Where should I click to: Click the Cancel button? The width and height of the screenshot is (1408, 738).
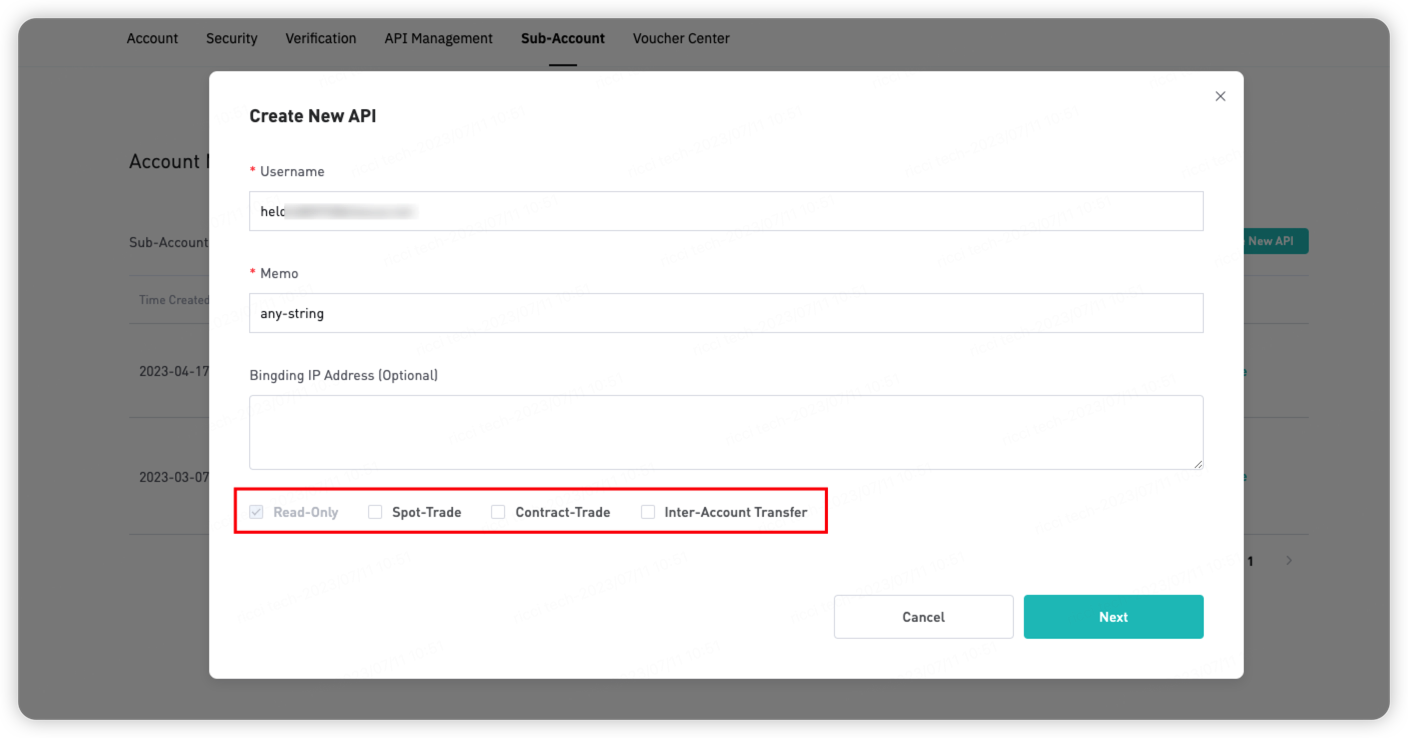pyautogui.click(x=923, y=617)
